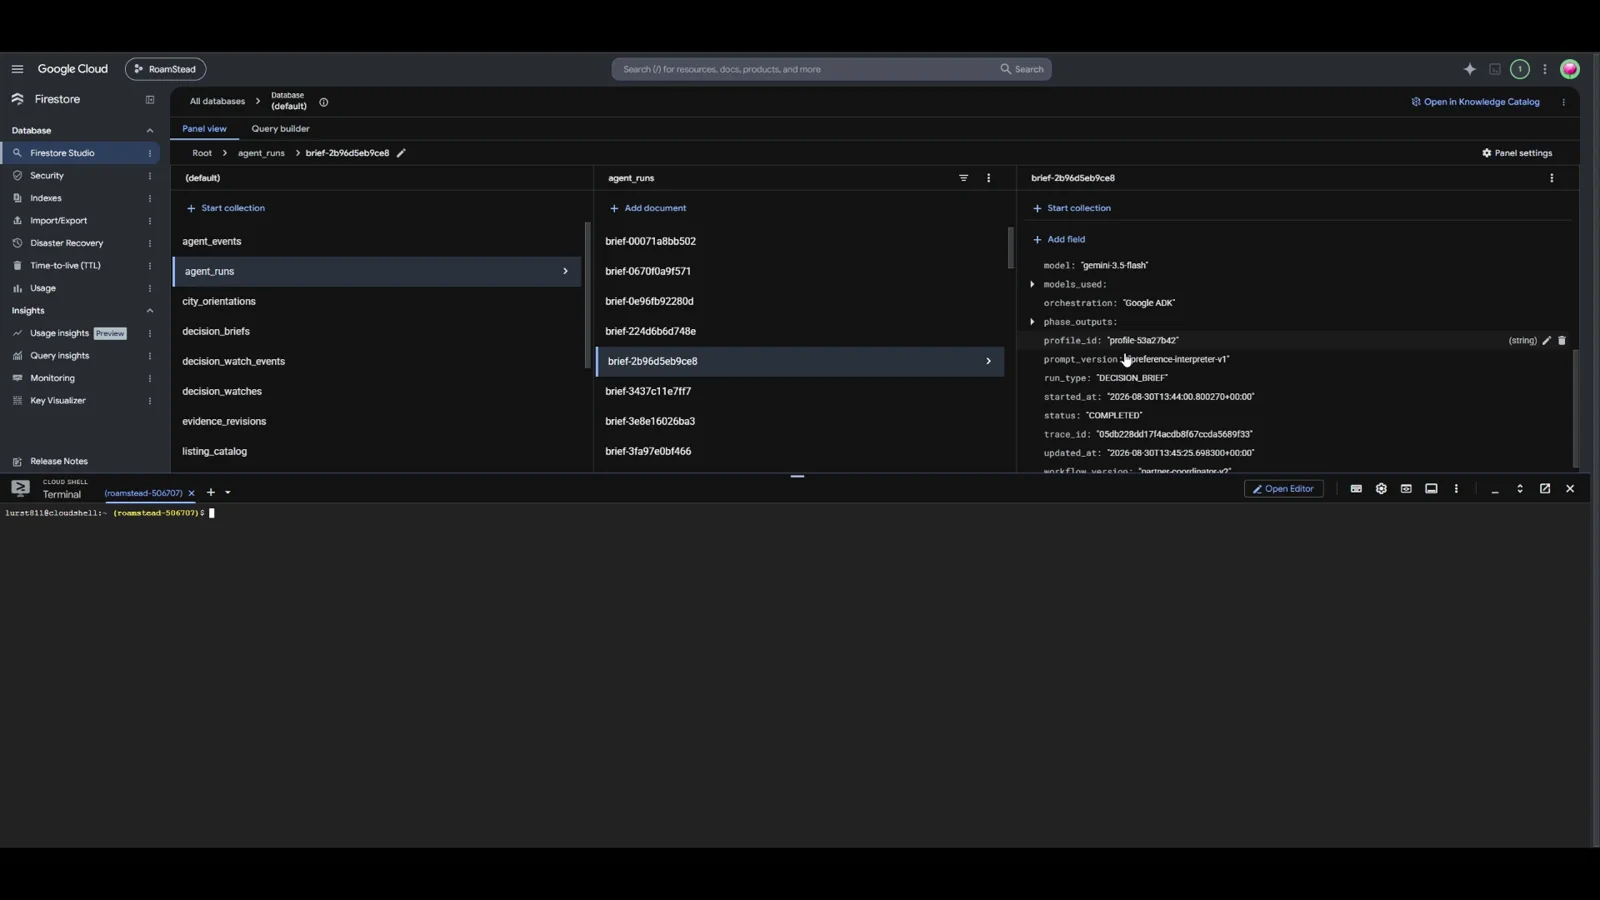Click Add document in agent_runs panel

click(x=648, y=208)
